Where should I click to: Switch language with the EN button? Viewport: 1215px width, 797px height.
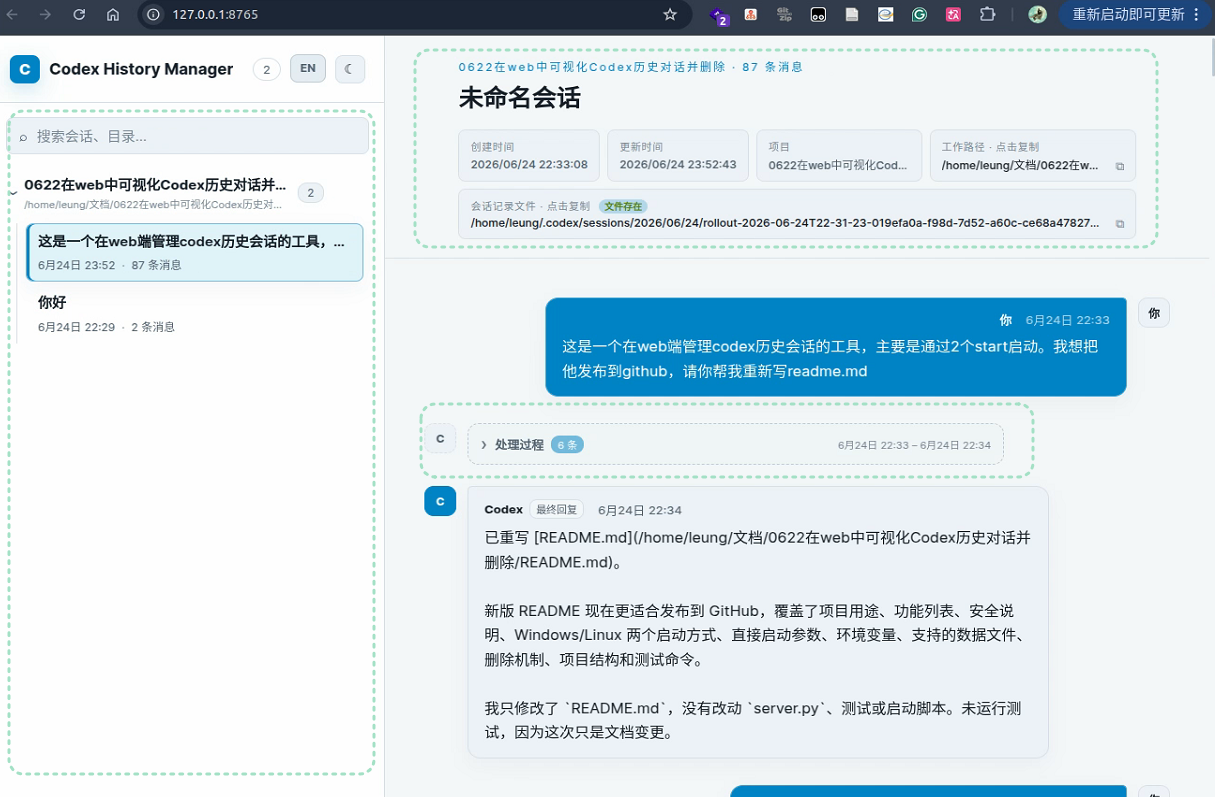pos(308,69)
